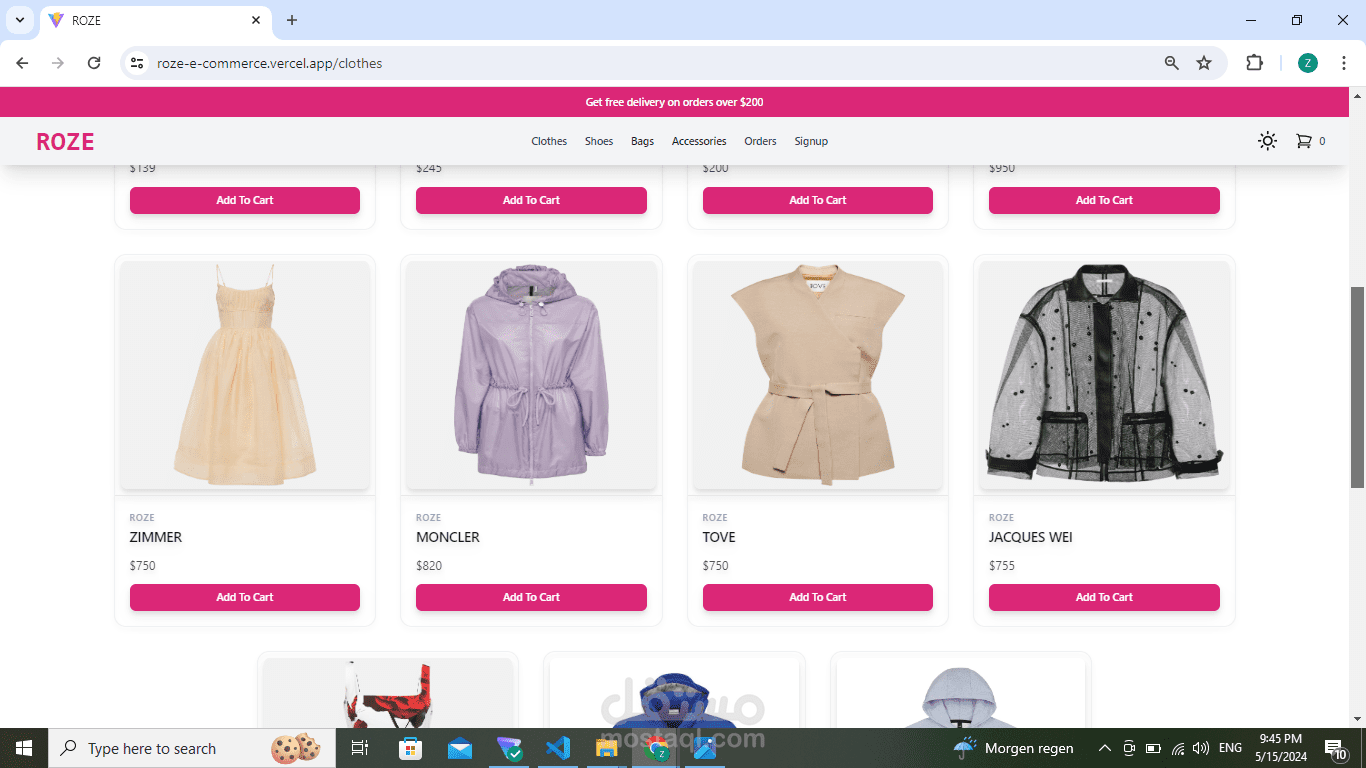1366x768 pixels.
Task: Select the JACQUES WEI product name
Action: tap(1031, 537)
